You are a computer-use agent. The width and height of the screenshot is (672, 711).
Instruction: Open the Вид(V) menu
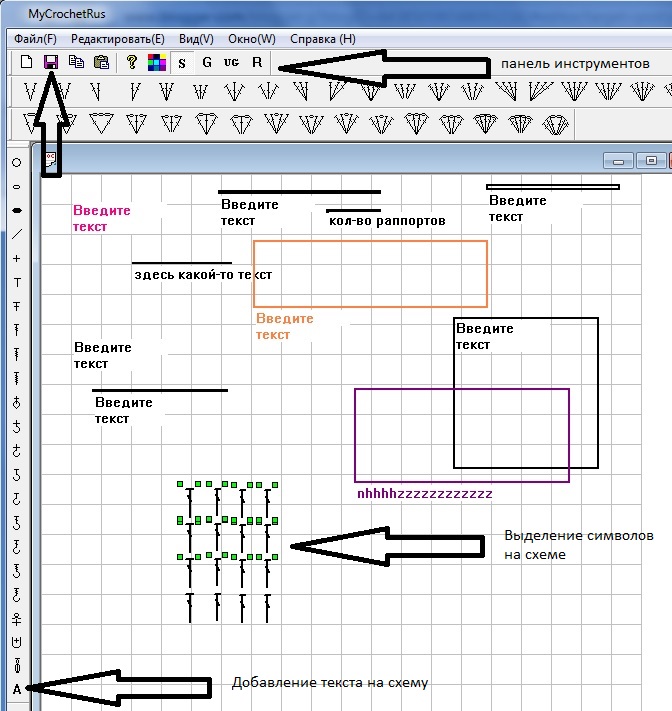click(196, 39)
